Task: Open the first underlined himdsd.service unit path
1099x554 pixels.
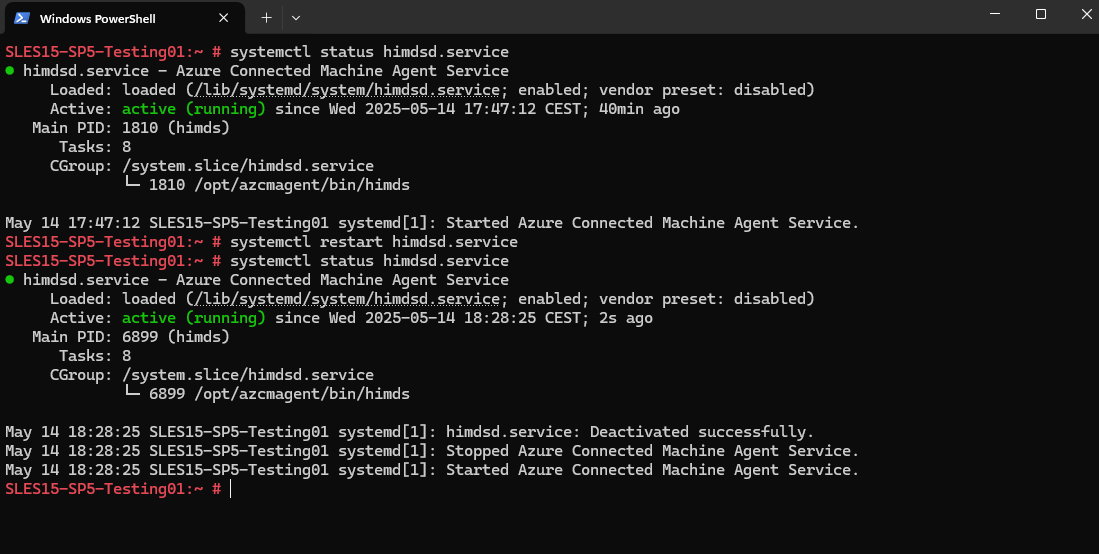Action: click(346, 90)
